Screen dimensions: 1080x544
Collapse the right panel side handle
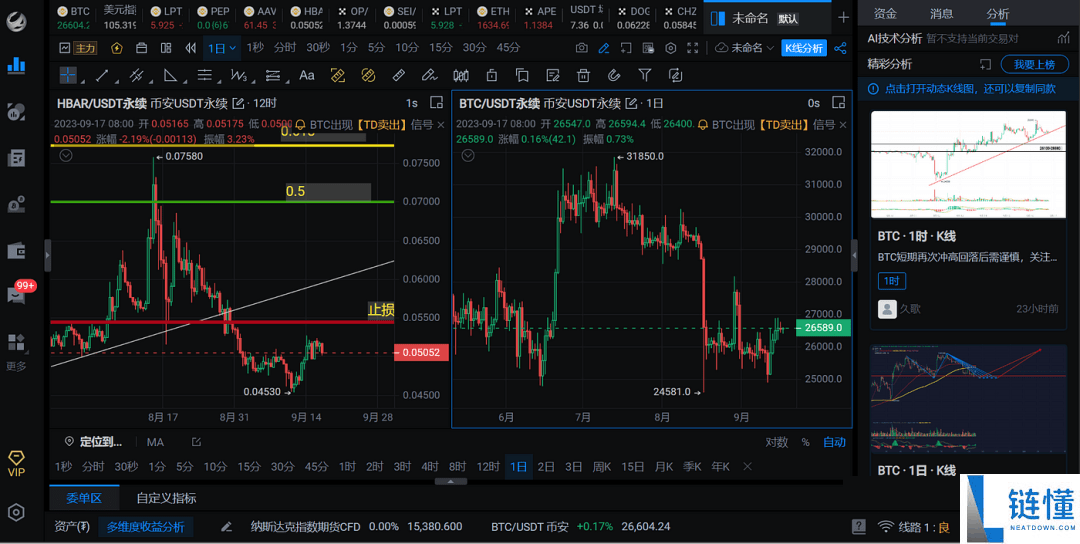click(855, 255)
